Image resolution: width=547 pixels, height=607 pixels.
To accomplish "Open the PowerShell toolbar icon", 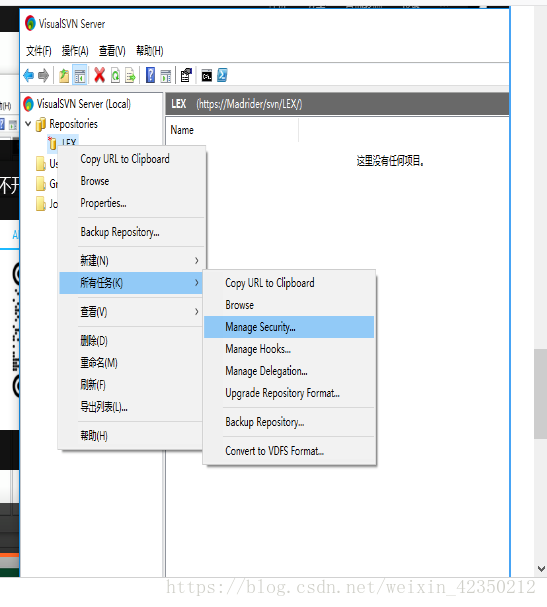I will coord(222,75).
